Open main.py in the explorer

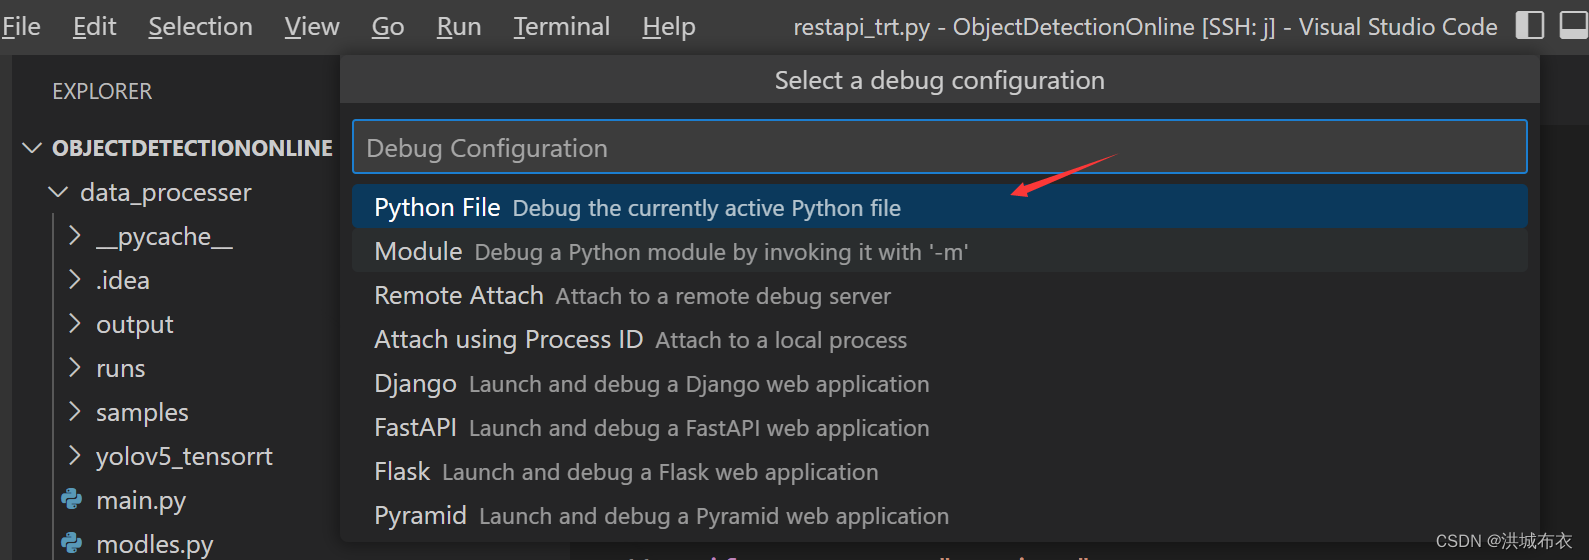(141, 500)
